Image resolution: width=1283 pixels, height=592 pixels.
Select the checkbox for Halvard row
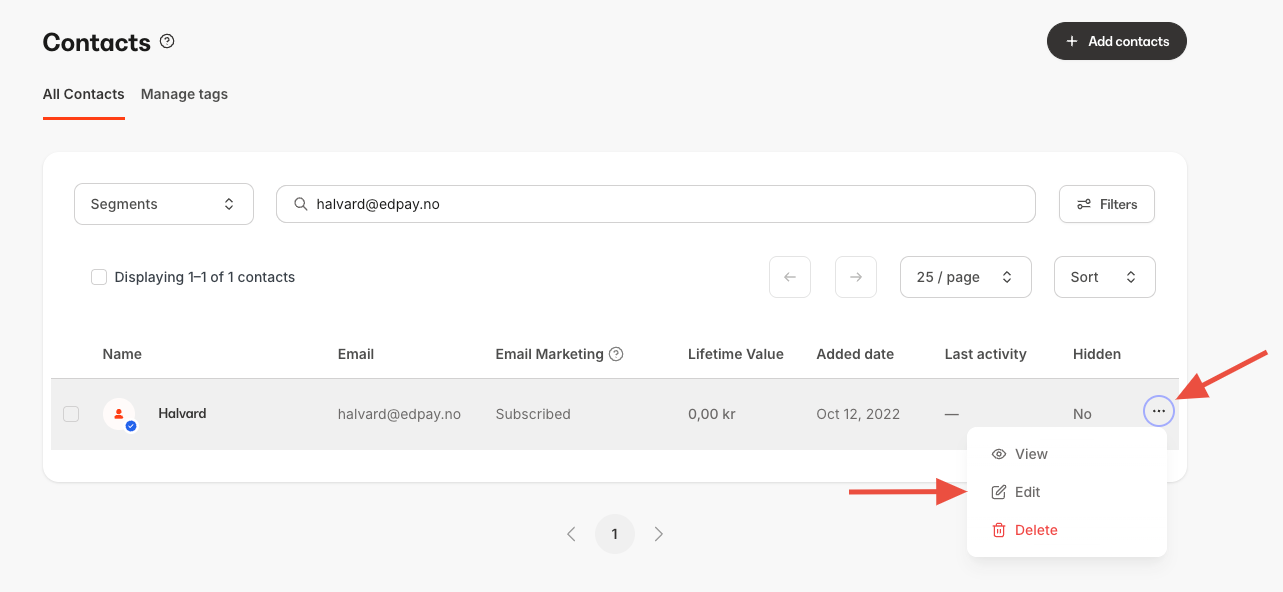click(x=71, y=414)
